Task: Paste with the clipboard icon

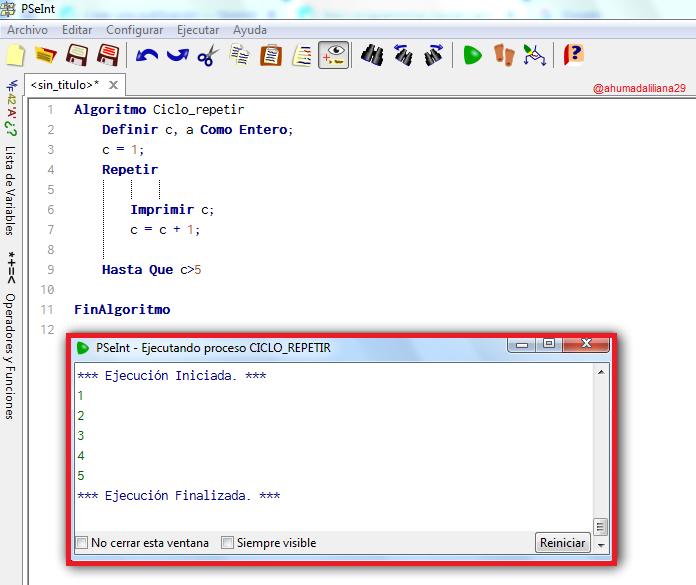Action: point(271,55)
